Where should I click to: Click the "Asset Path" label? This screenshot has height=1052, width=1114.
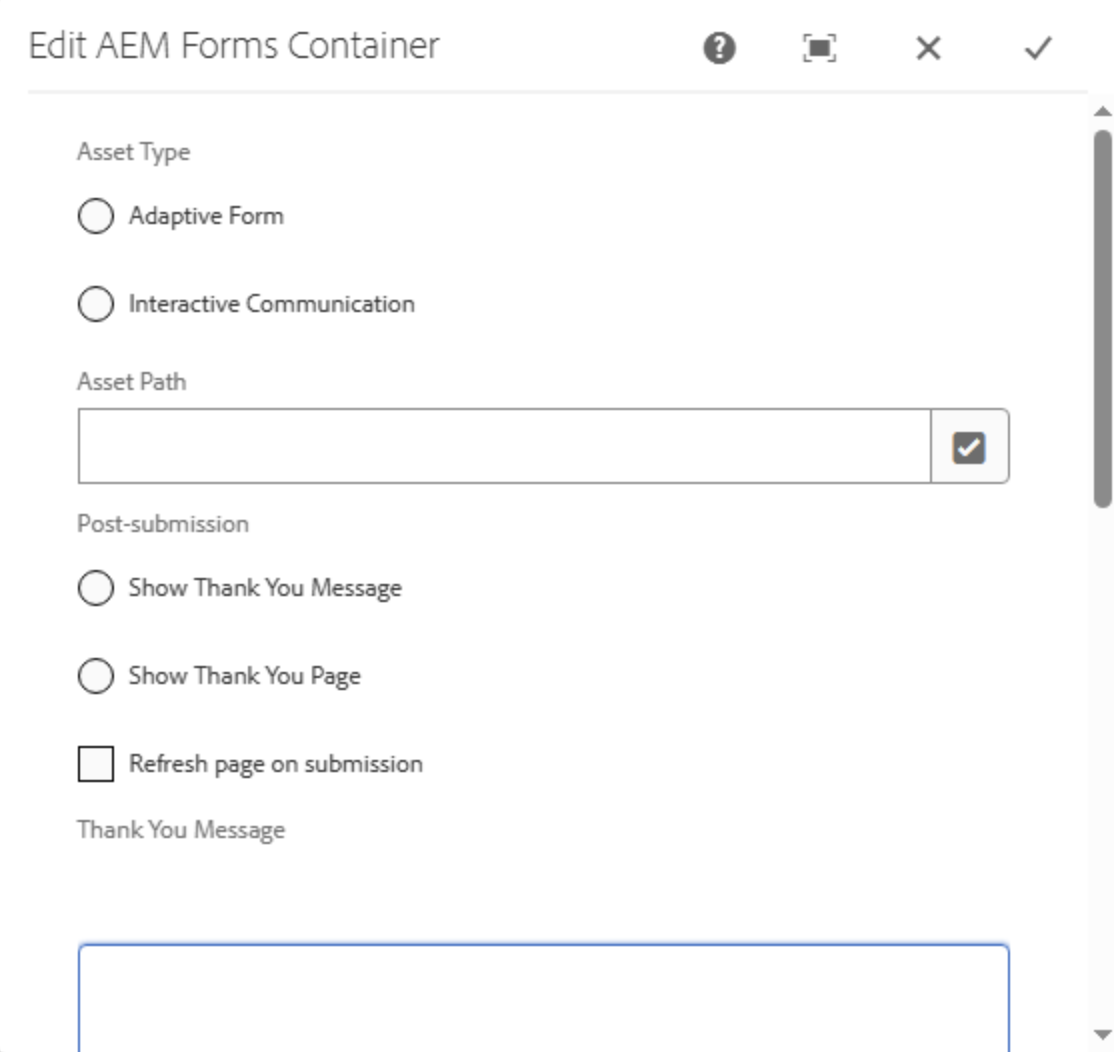pyautogui.click(x=131, y=382)
